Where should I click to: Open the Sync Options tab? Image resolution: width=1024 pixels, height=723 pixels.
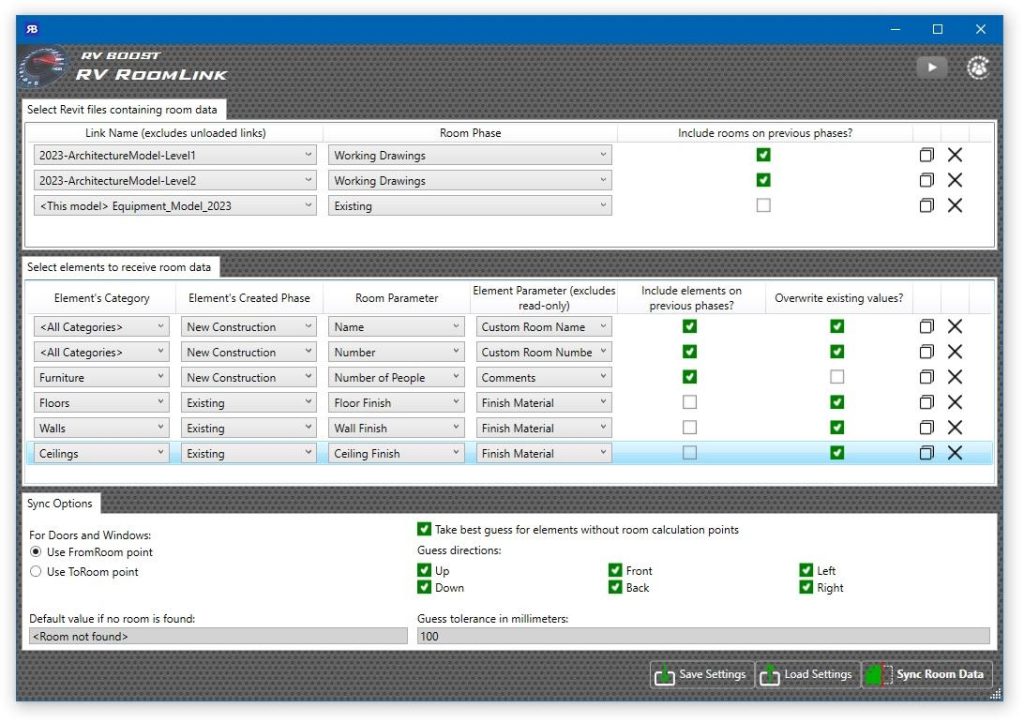click(x=61, y=504)
